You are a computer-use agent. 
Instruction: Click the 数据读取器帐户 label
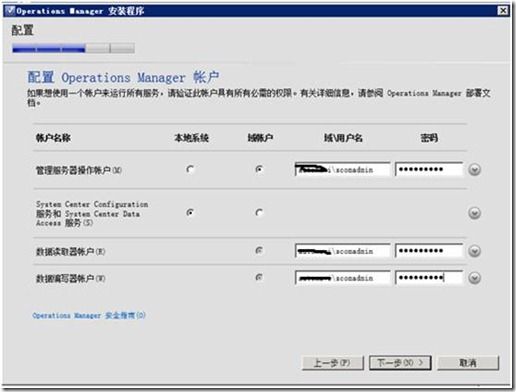click(x=71, y=251)
